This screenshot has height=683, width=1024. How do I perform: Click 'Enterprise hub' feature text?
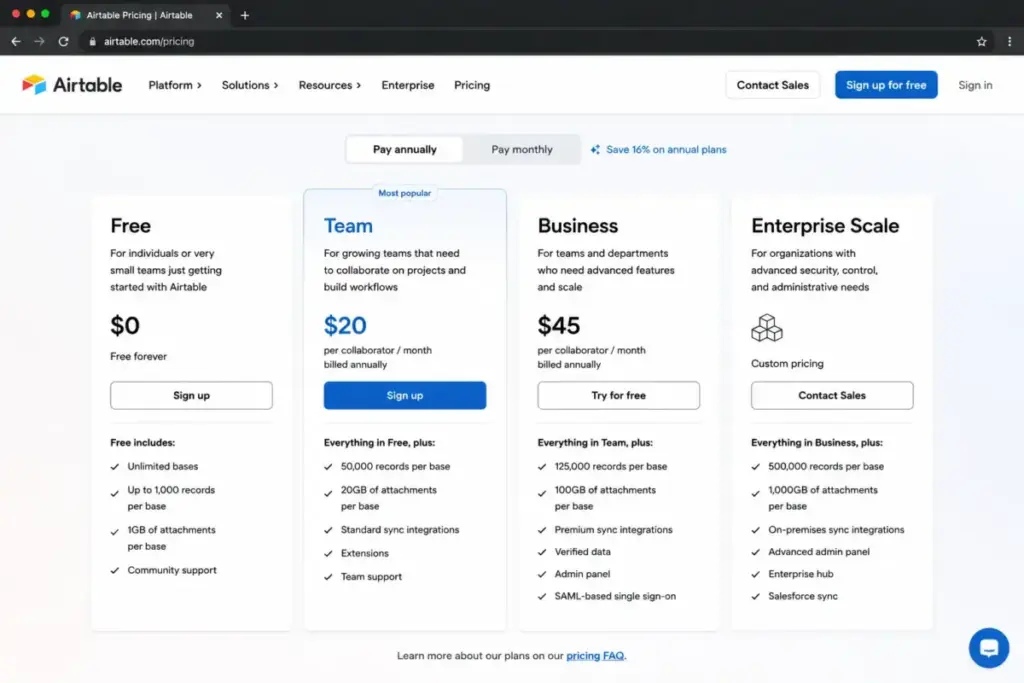801,574
